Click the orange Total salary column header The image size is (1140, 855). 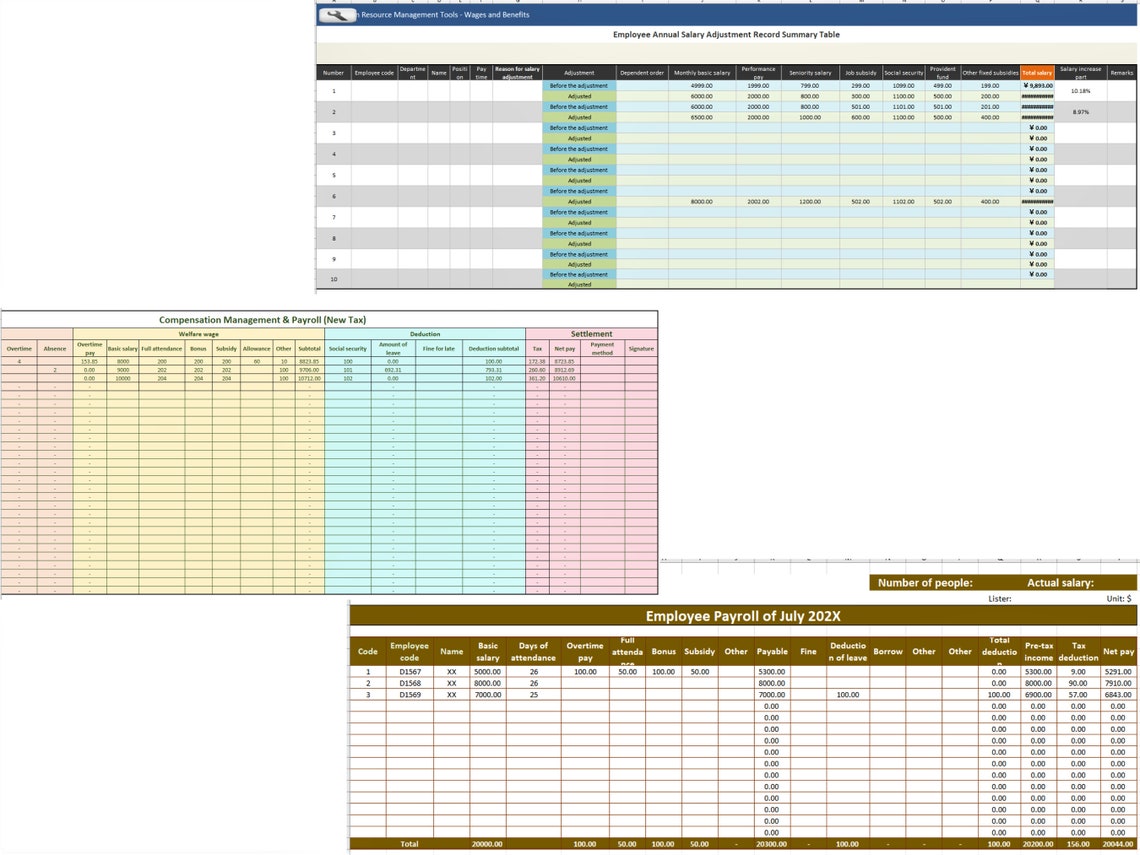[1035, 72]
